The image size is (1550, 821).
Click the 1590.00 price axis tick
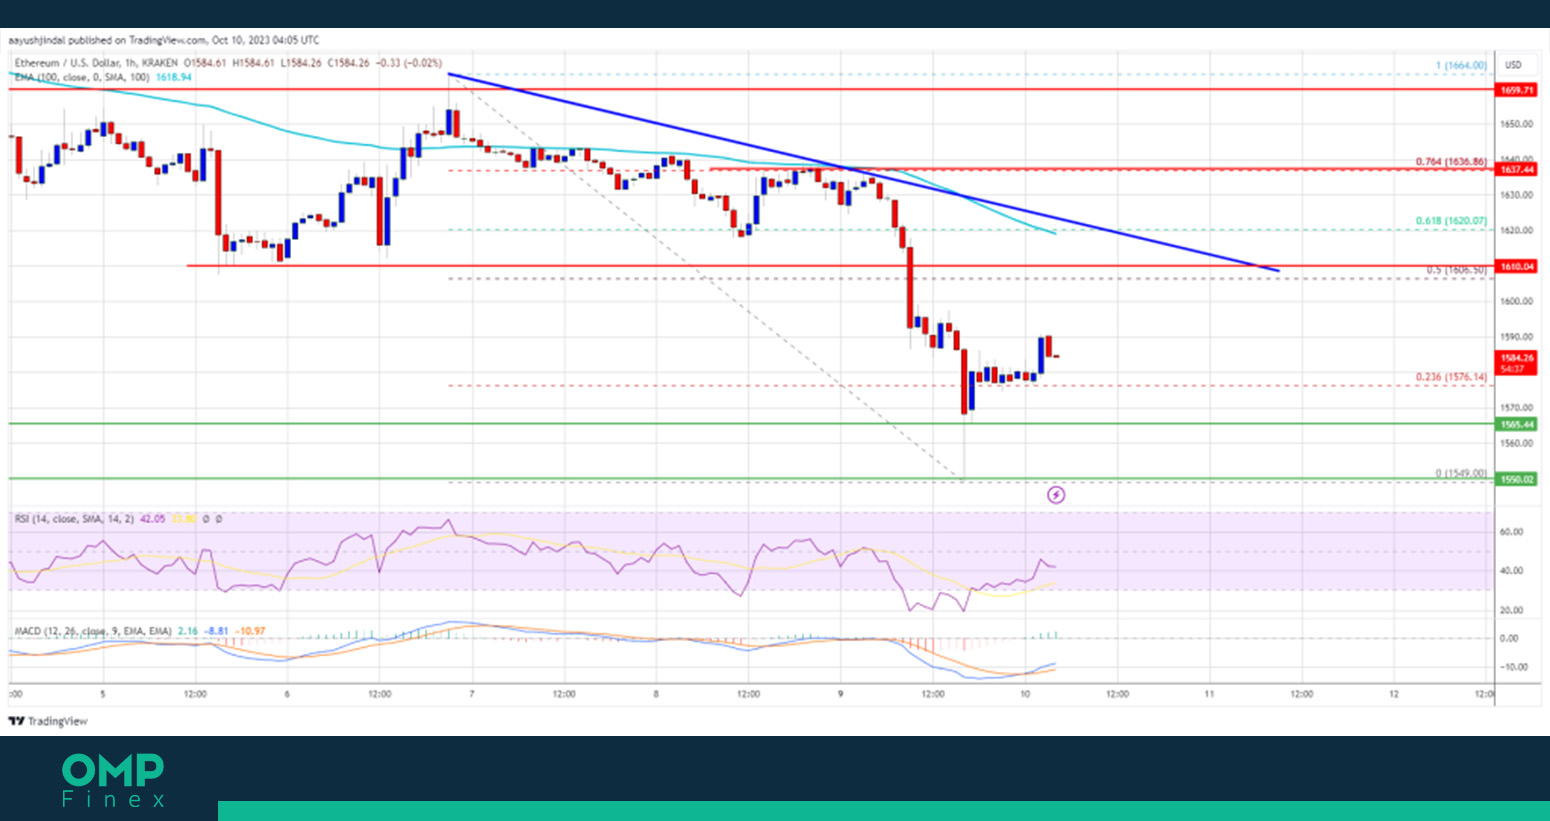tap(1516, 337)
